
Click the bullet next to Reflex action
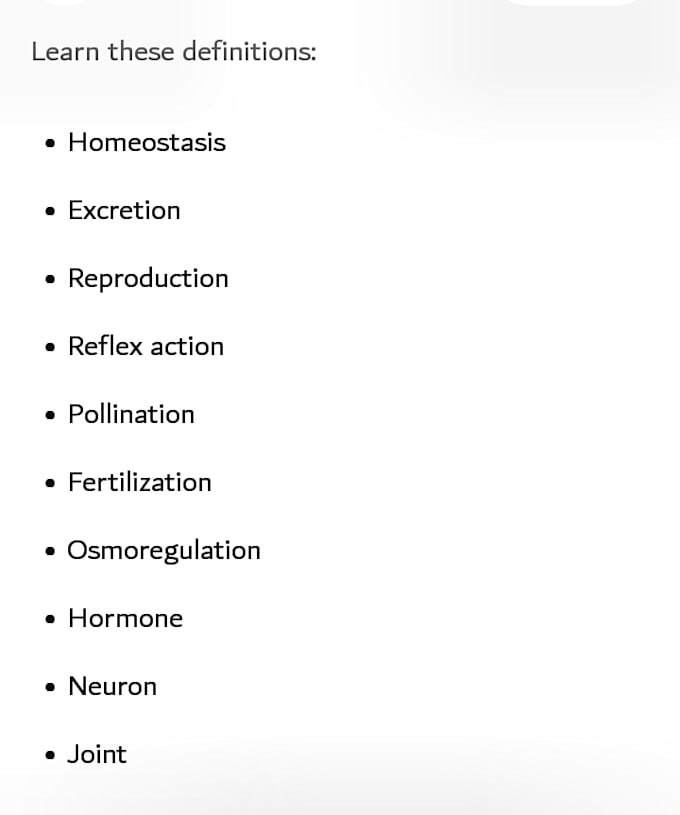coord(50,347)
